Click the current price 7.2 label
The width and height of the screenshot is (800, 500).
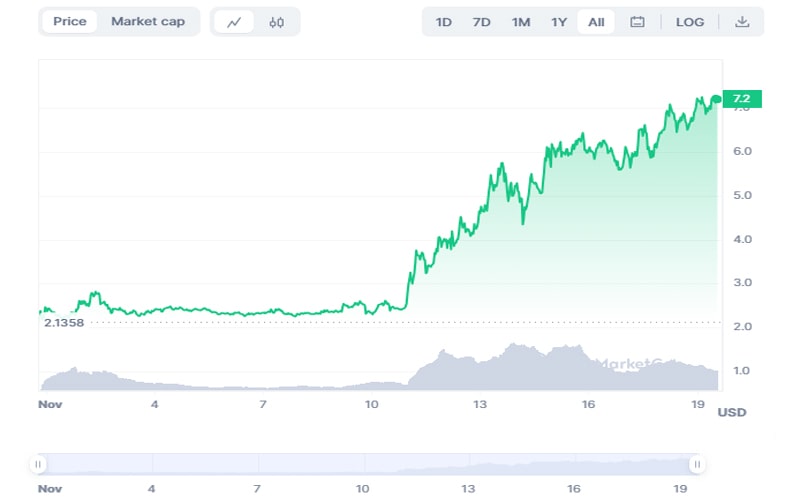pyautogui.click(x=742, y=98)
